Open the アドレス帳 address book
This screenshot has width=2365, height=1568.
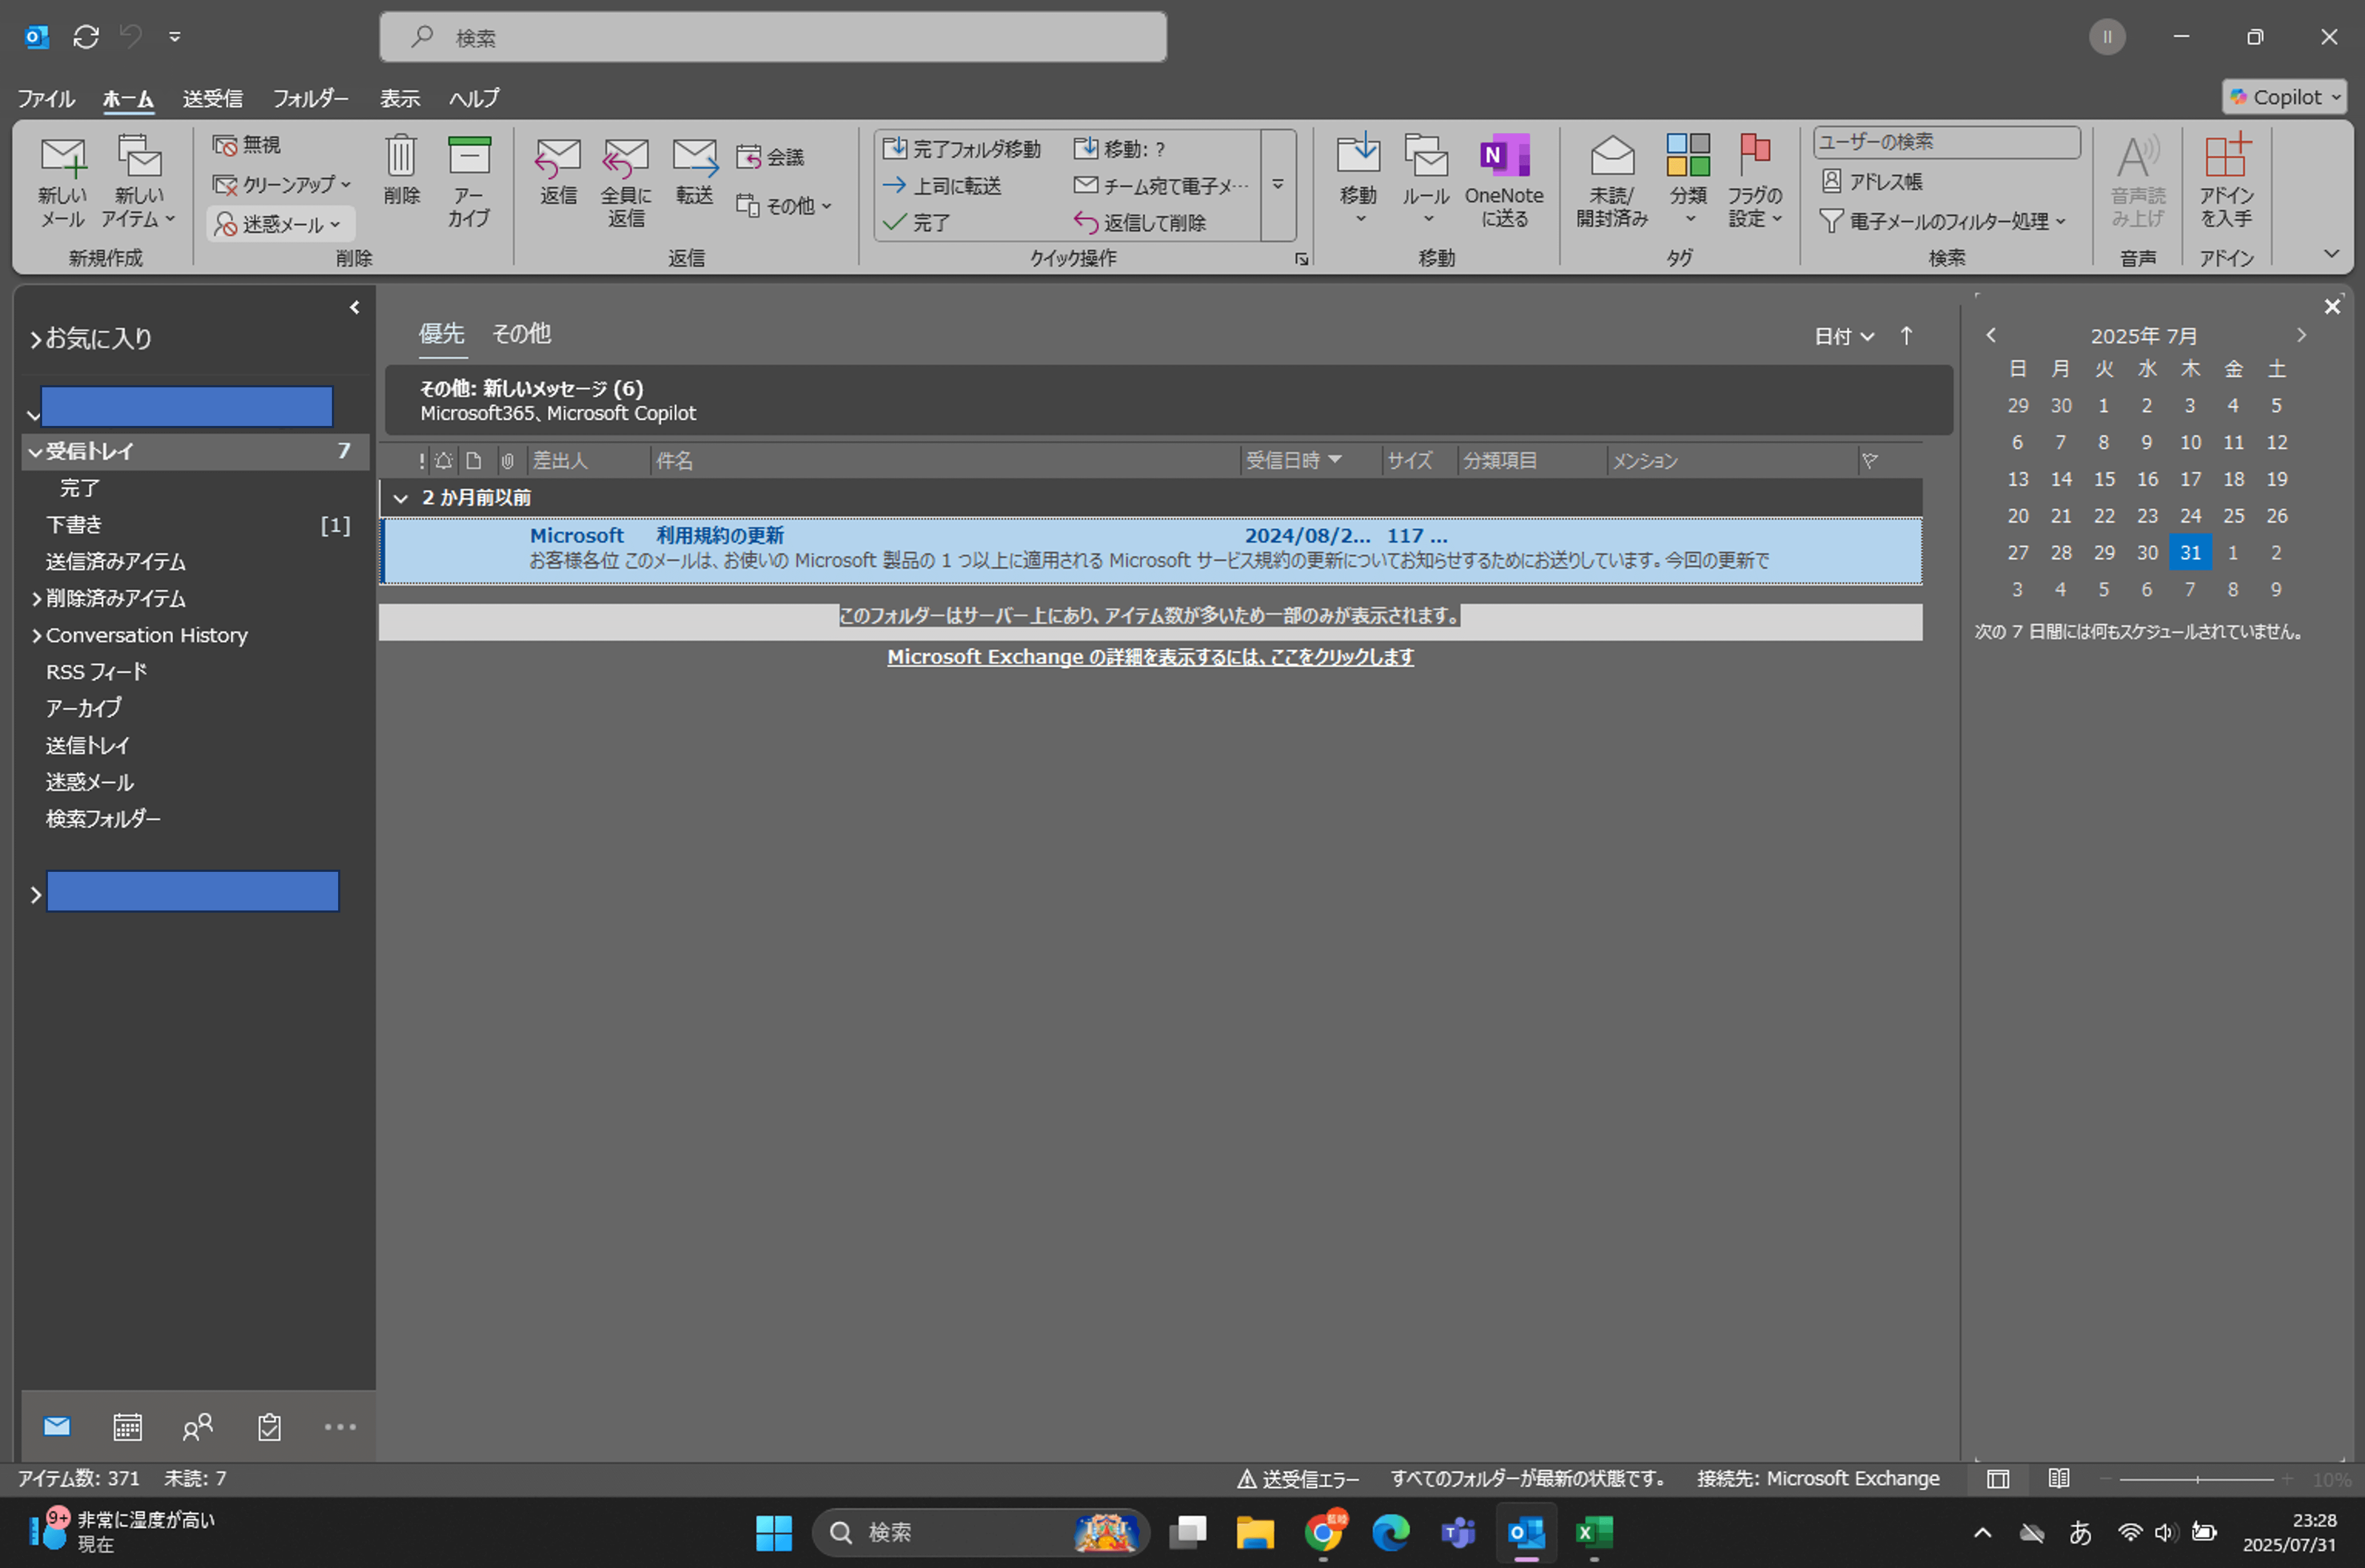point(1872,181)
